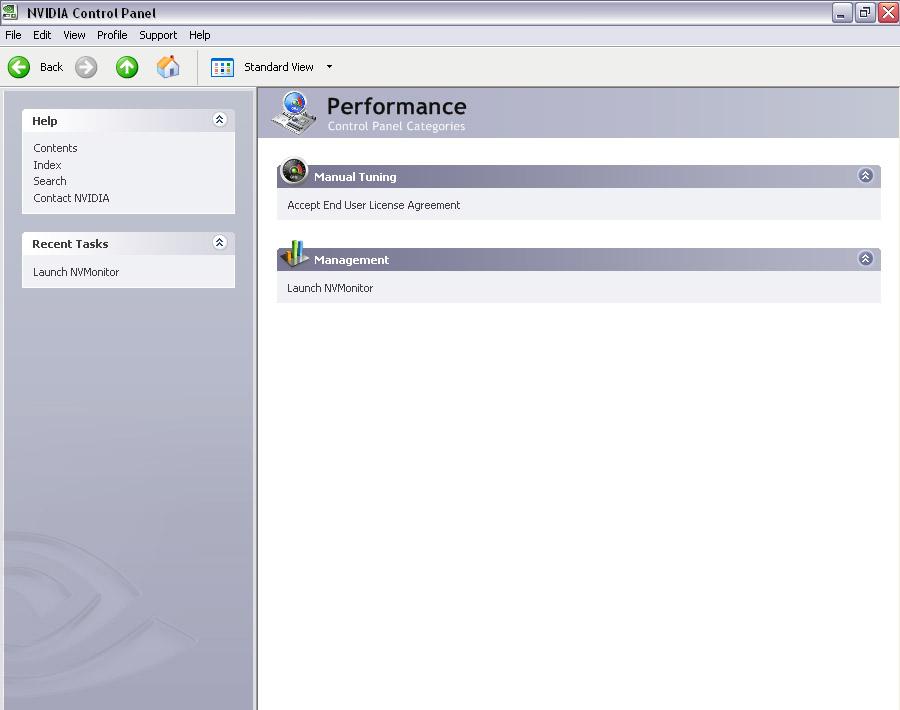Collapse the Recent Tasks panel chevron

(x=219, y=242)
